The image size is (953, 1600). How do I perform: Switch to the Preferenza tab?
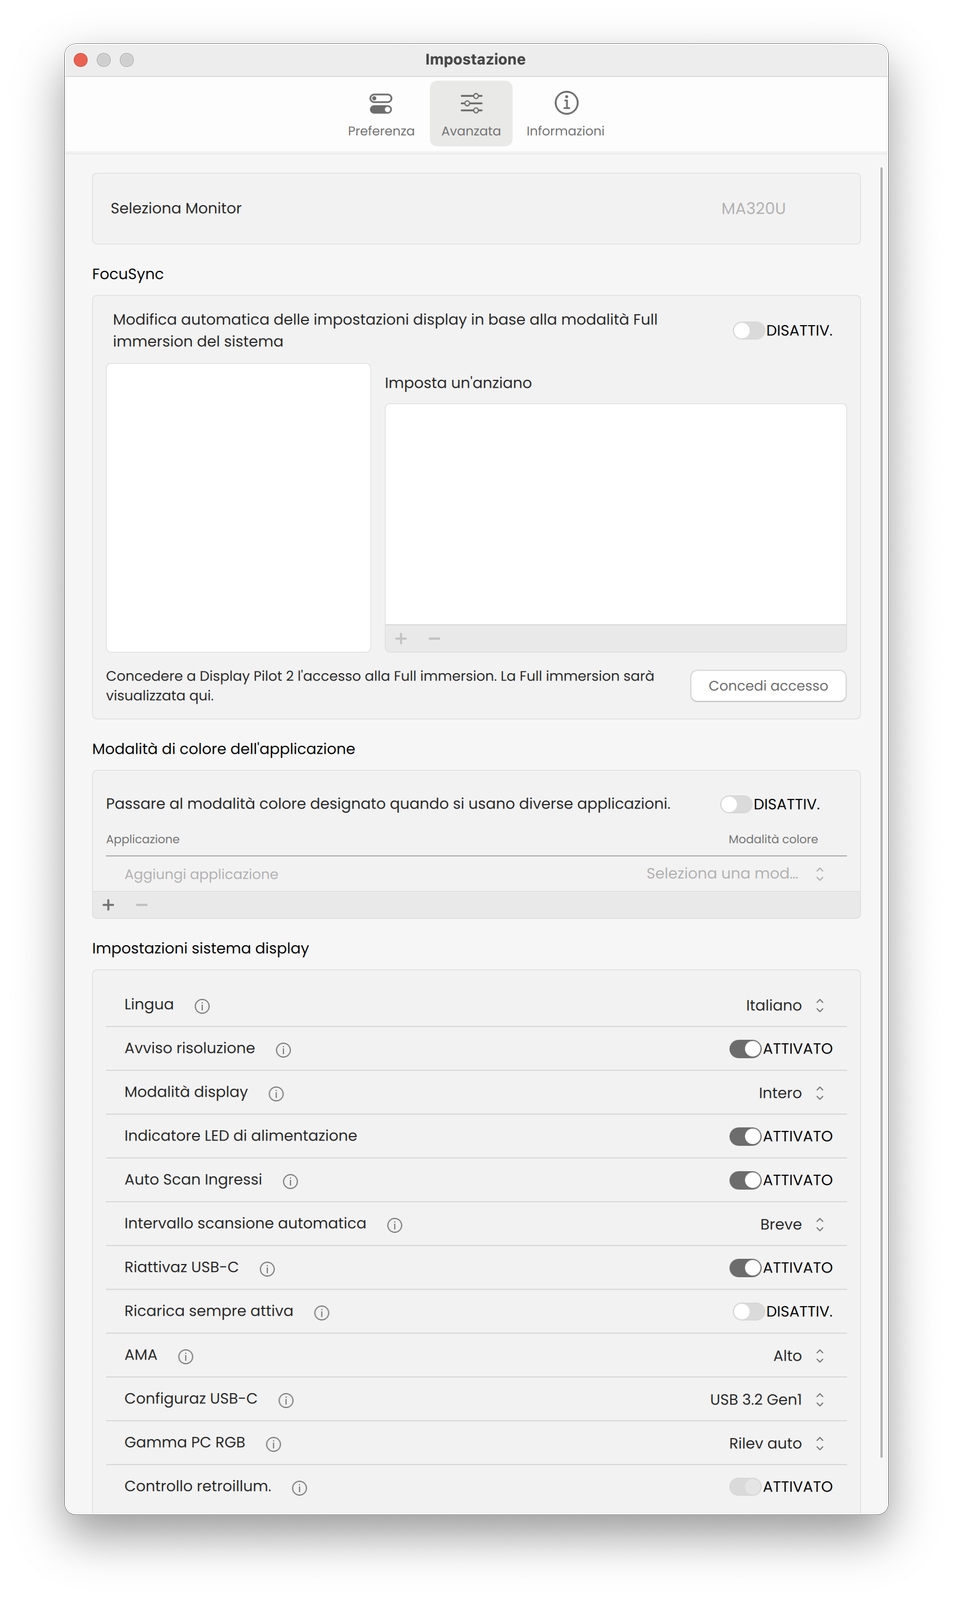[381, 114]
